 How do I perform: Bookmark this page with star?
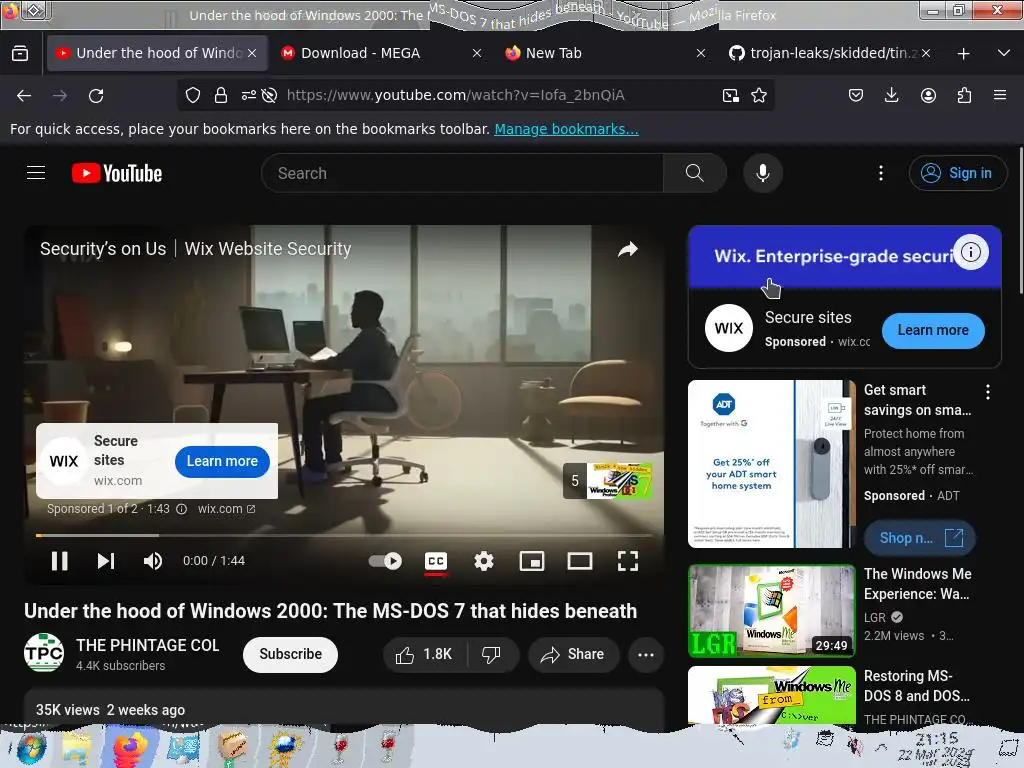click(x=759, y=95)
